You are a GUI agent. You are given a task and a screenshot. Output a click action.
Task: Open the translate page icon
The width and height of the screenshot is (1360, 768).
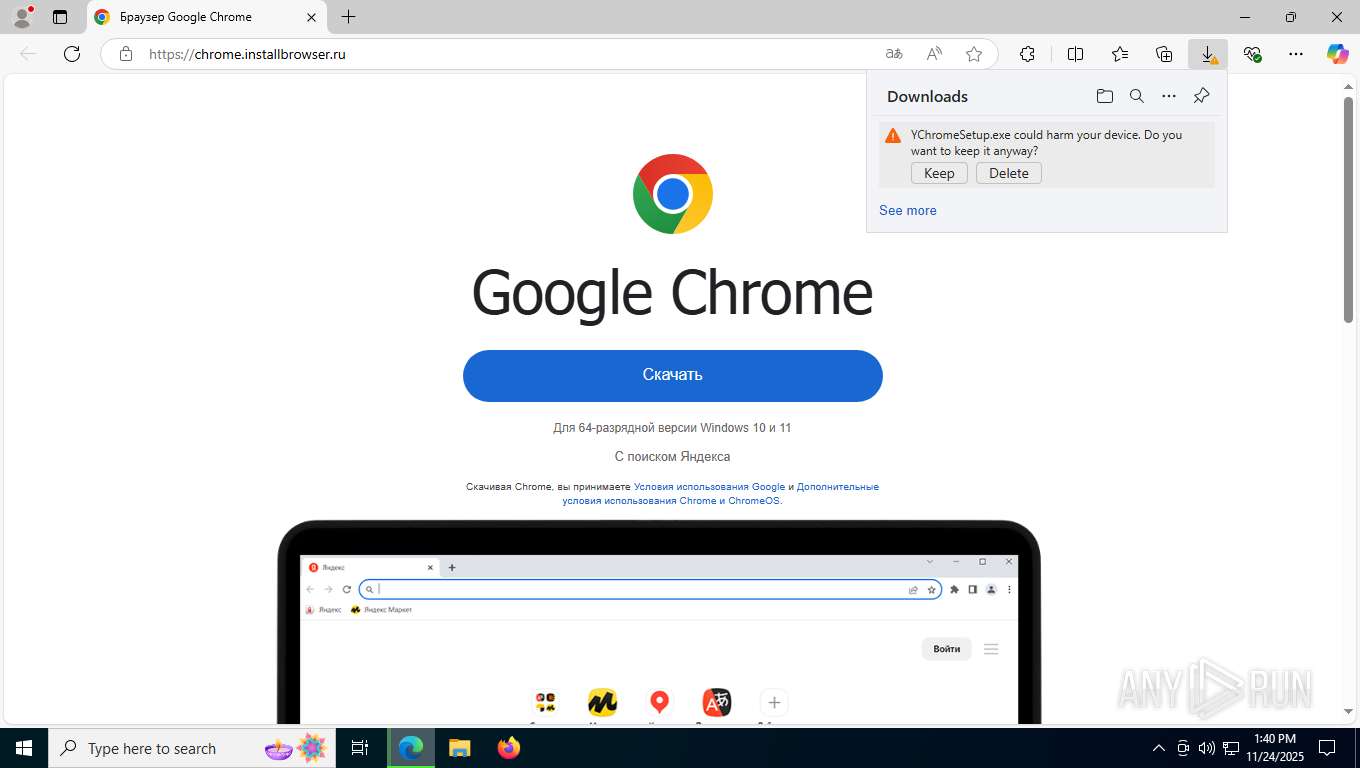(894, 54)
